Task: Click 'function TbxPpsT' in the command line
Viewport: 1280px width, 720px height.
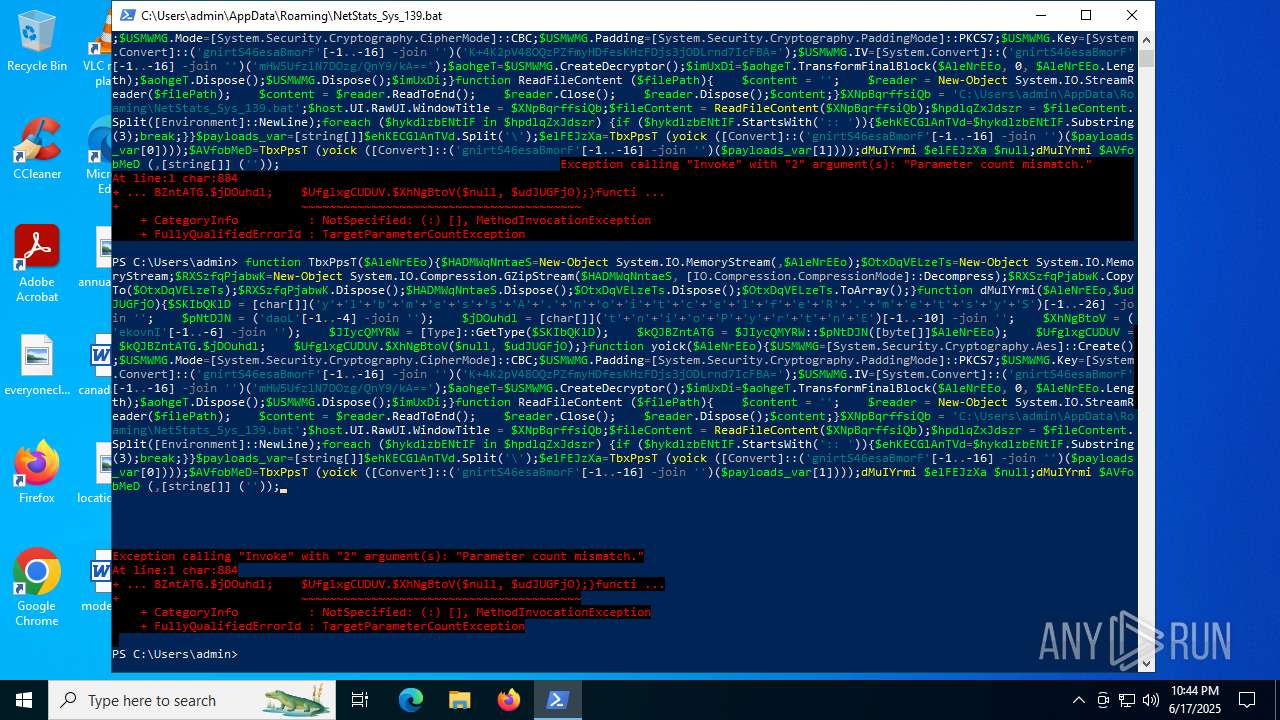Action: click(x=302, y=262)
